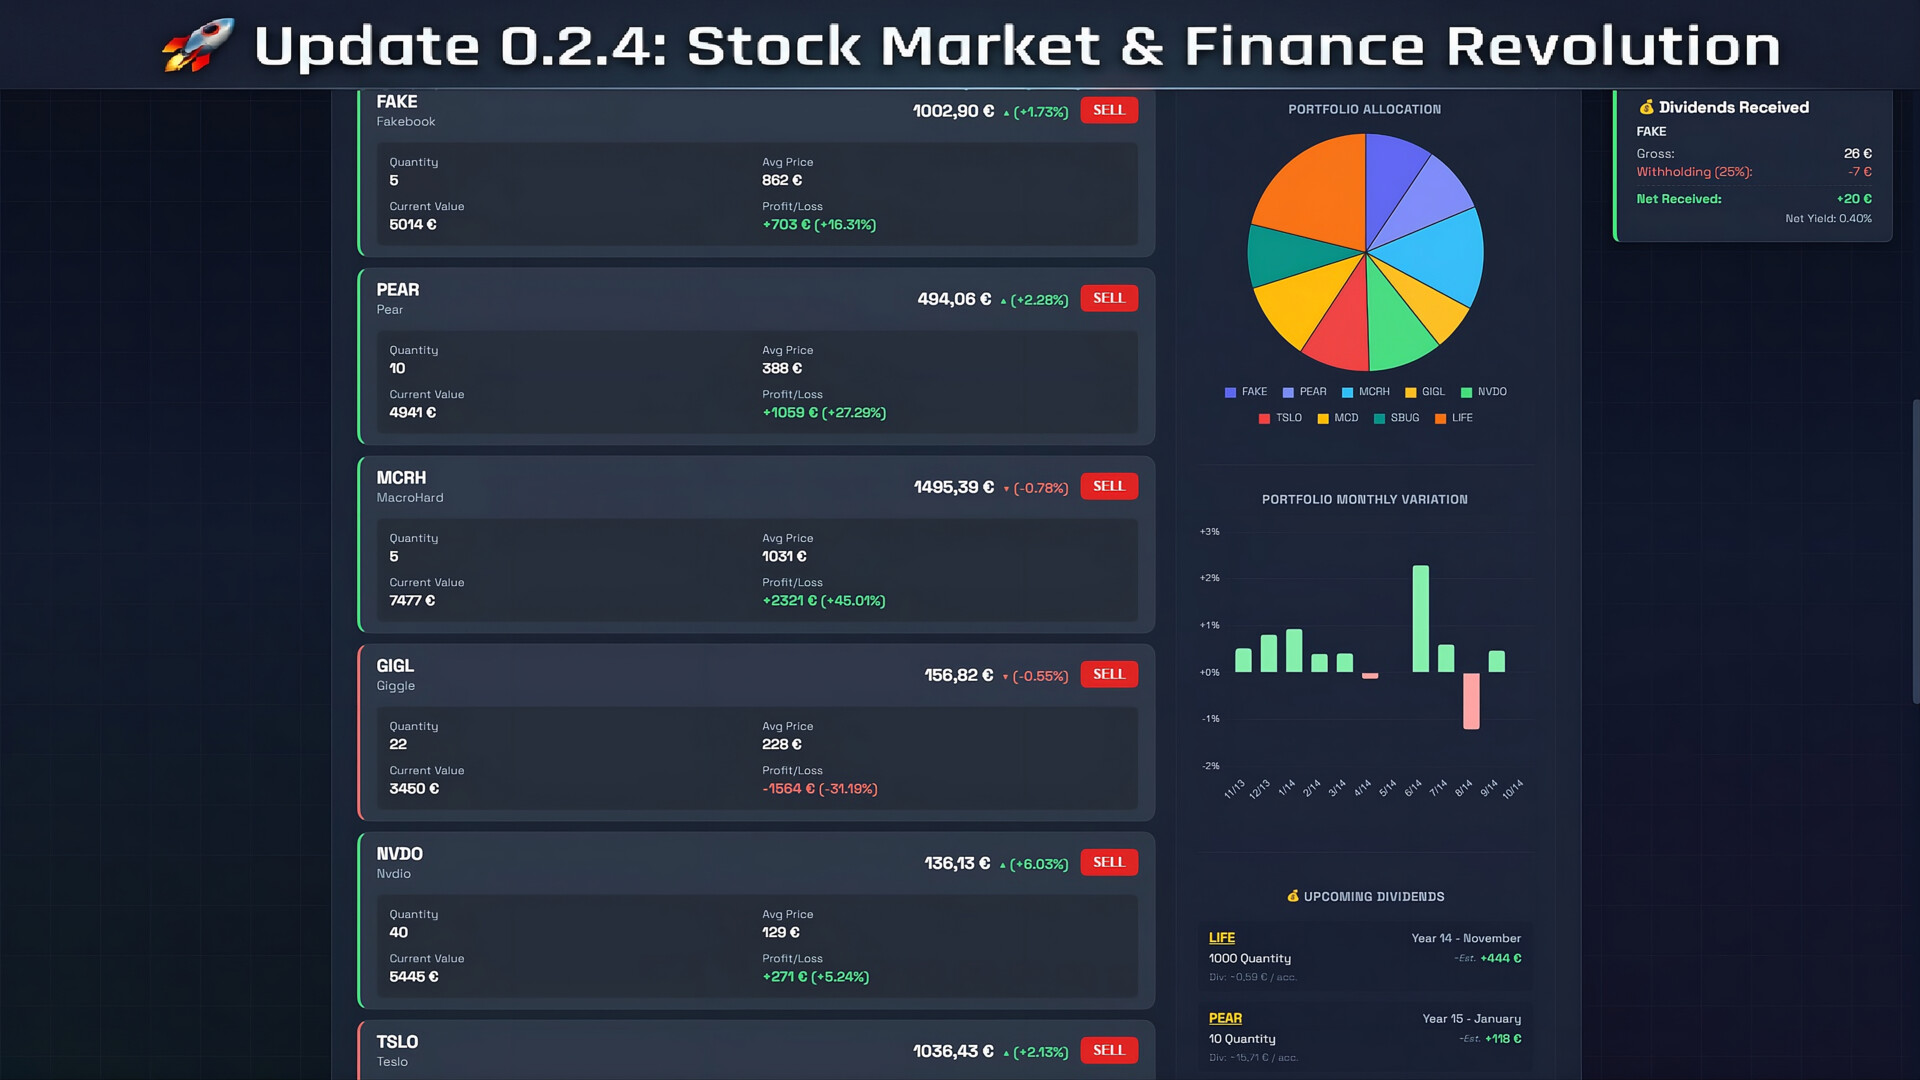Open the LIFE link in Upcoming Dividends

tap(1222, 938)
